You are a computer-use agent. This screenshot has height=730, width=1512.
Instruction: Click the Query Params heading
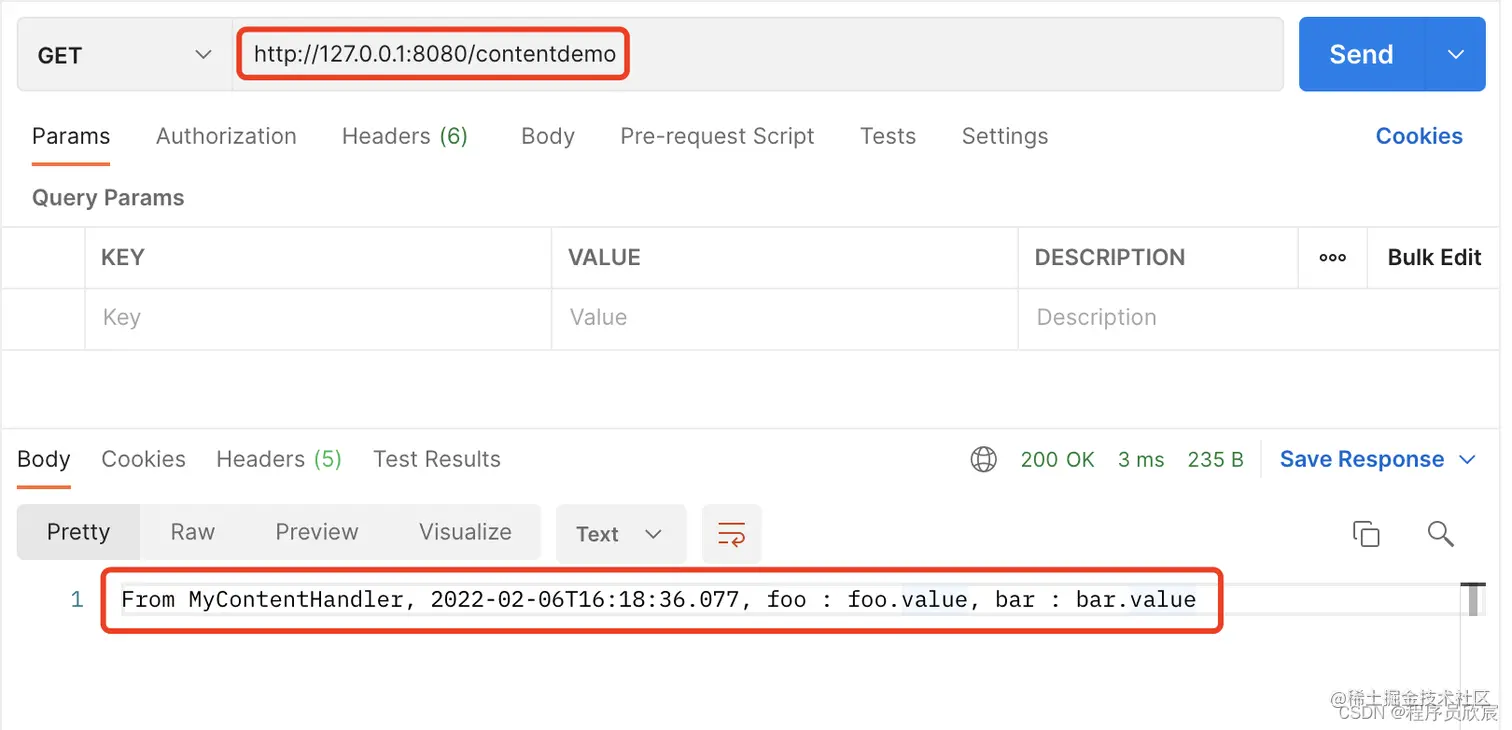coord(108,198)
